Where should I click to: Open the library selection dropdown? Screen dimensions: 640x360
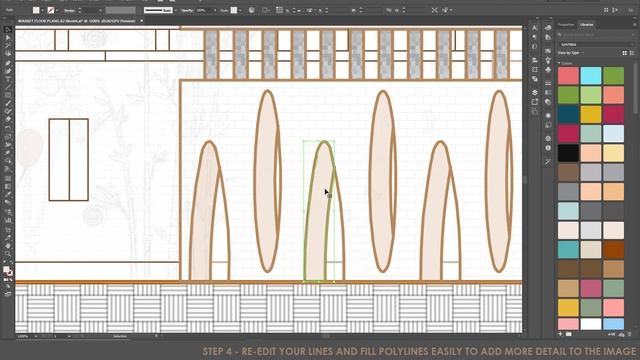(596, 44)
